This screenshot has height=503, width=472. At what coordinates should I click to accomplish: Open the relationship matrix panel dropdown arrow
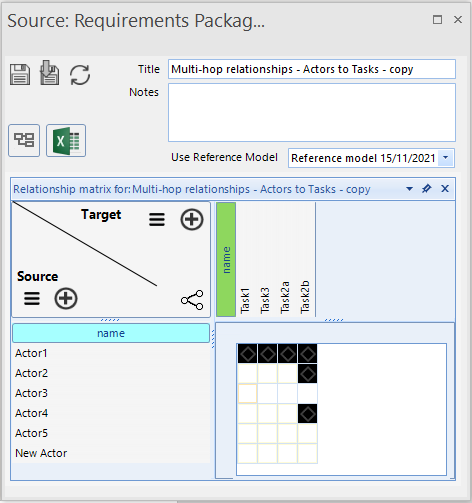click(x=409, y=189)
